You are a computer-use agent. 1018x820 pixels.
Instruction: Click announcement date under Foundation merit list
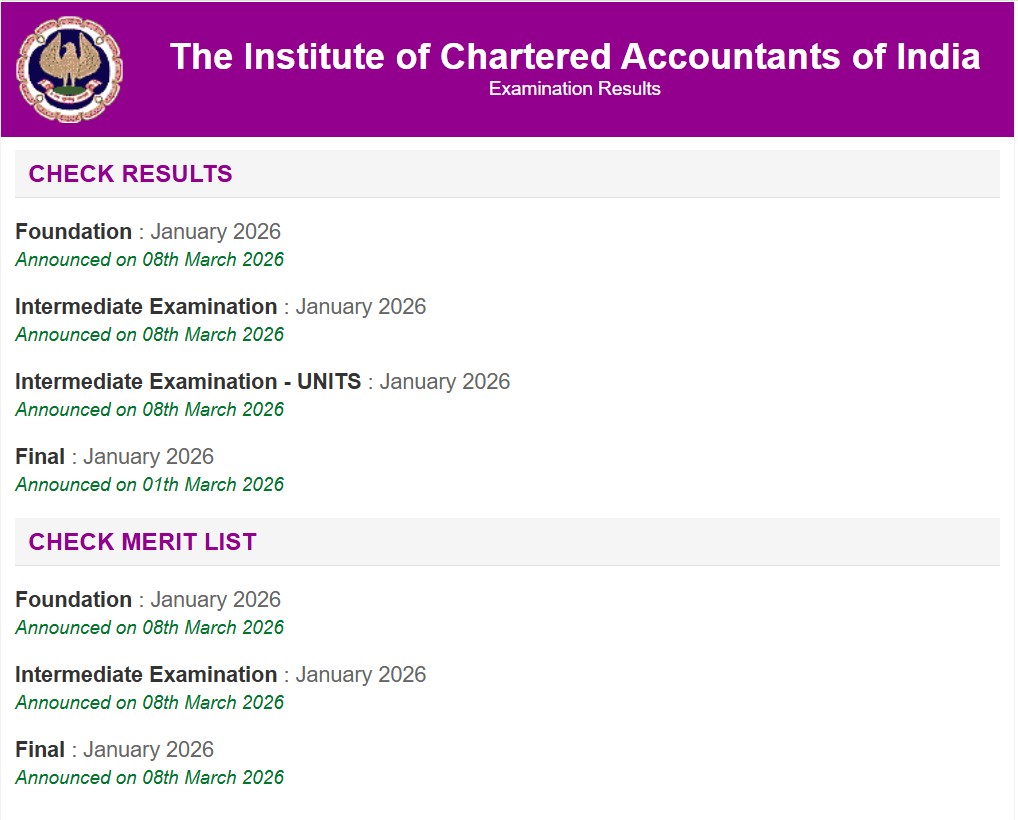tap(149, 627)
